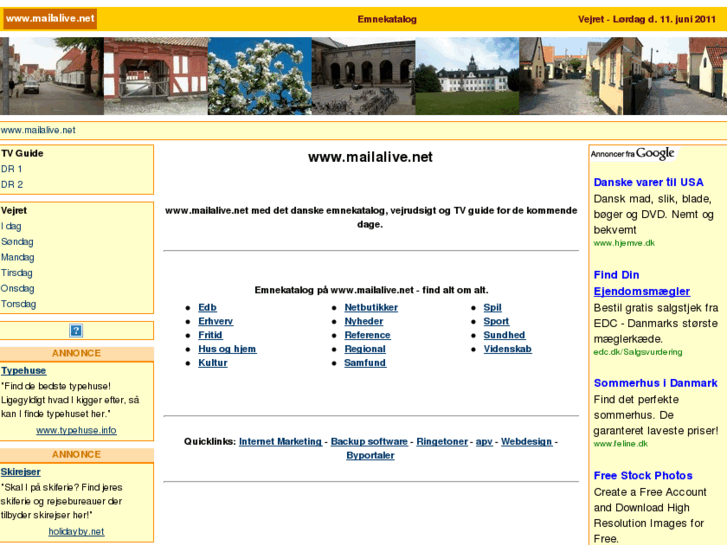Open the Edb category
This screenshot has height=545, width=727.
point(207,308)
